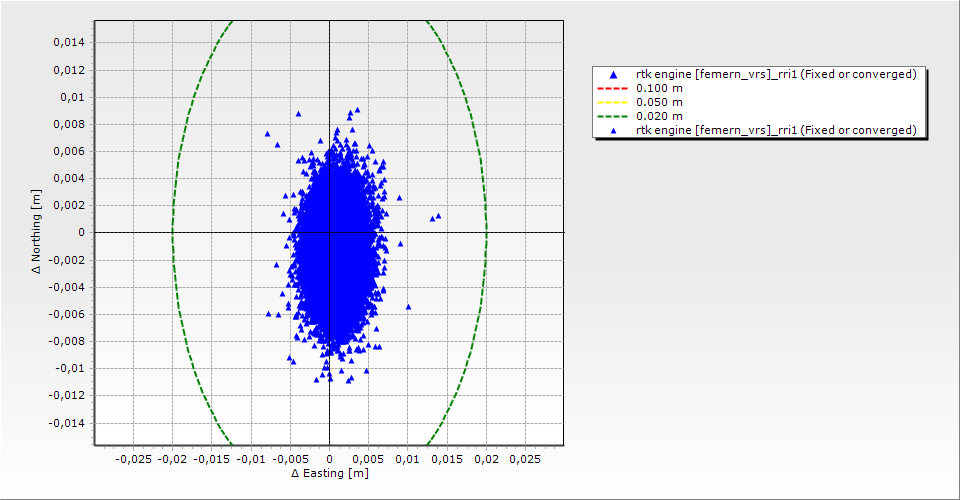This screenshot has height=500, width=960.
Task: Click the "Δ Easting [m]" axis title
Action: coord(329,473)
